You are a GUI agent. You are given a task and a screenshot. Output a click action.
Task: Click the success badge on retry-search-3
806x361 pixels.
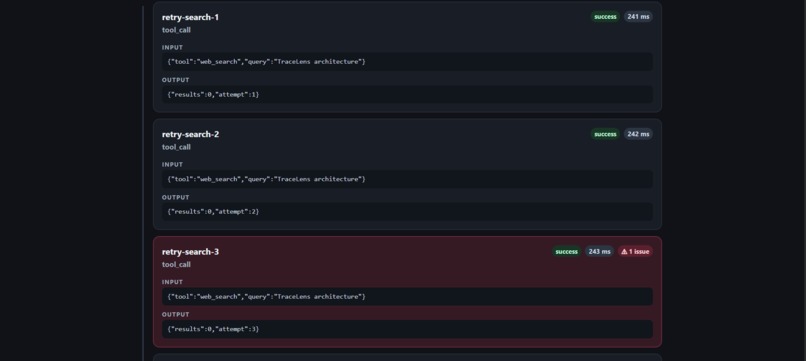(566, 251)
